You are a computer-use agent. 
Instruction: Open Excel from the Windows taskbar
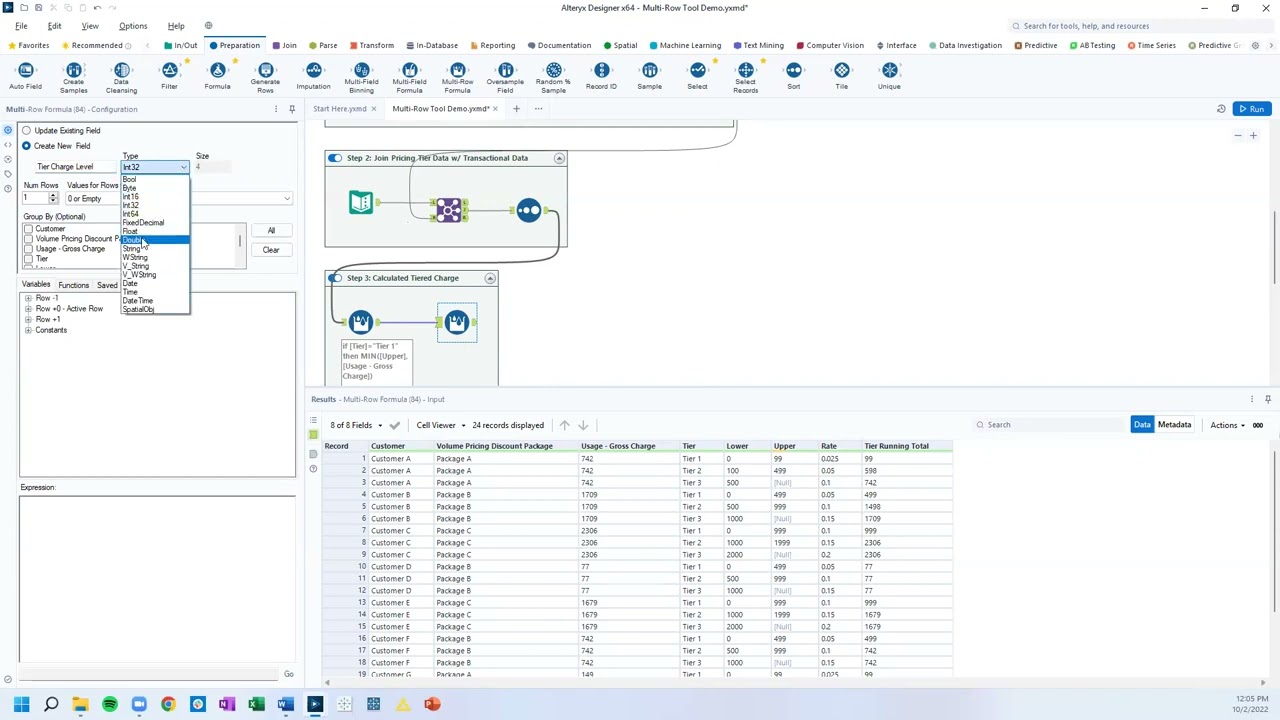click(x=256, y=705)
